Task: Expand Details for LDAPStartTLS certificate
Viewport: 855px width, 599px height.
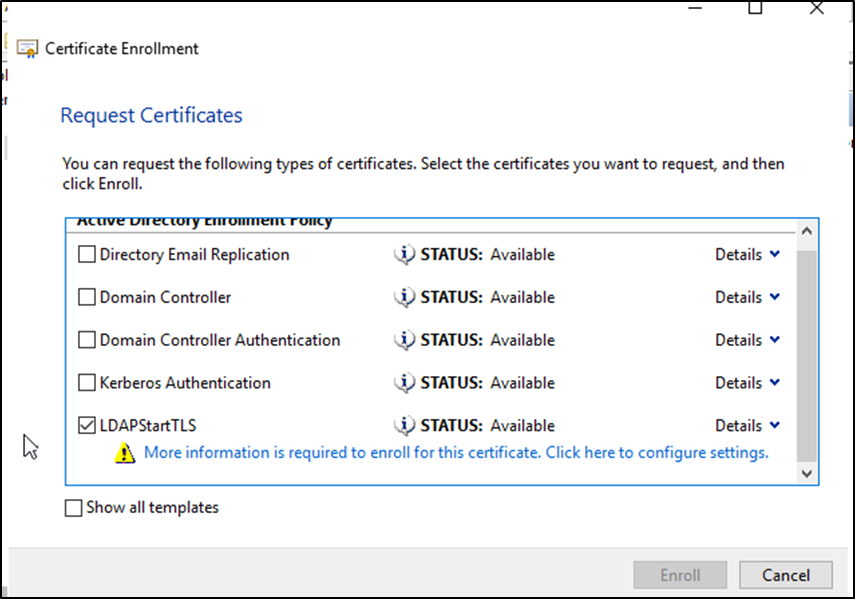Action: [747, 426]
